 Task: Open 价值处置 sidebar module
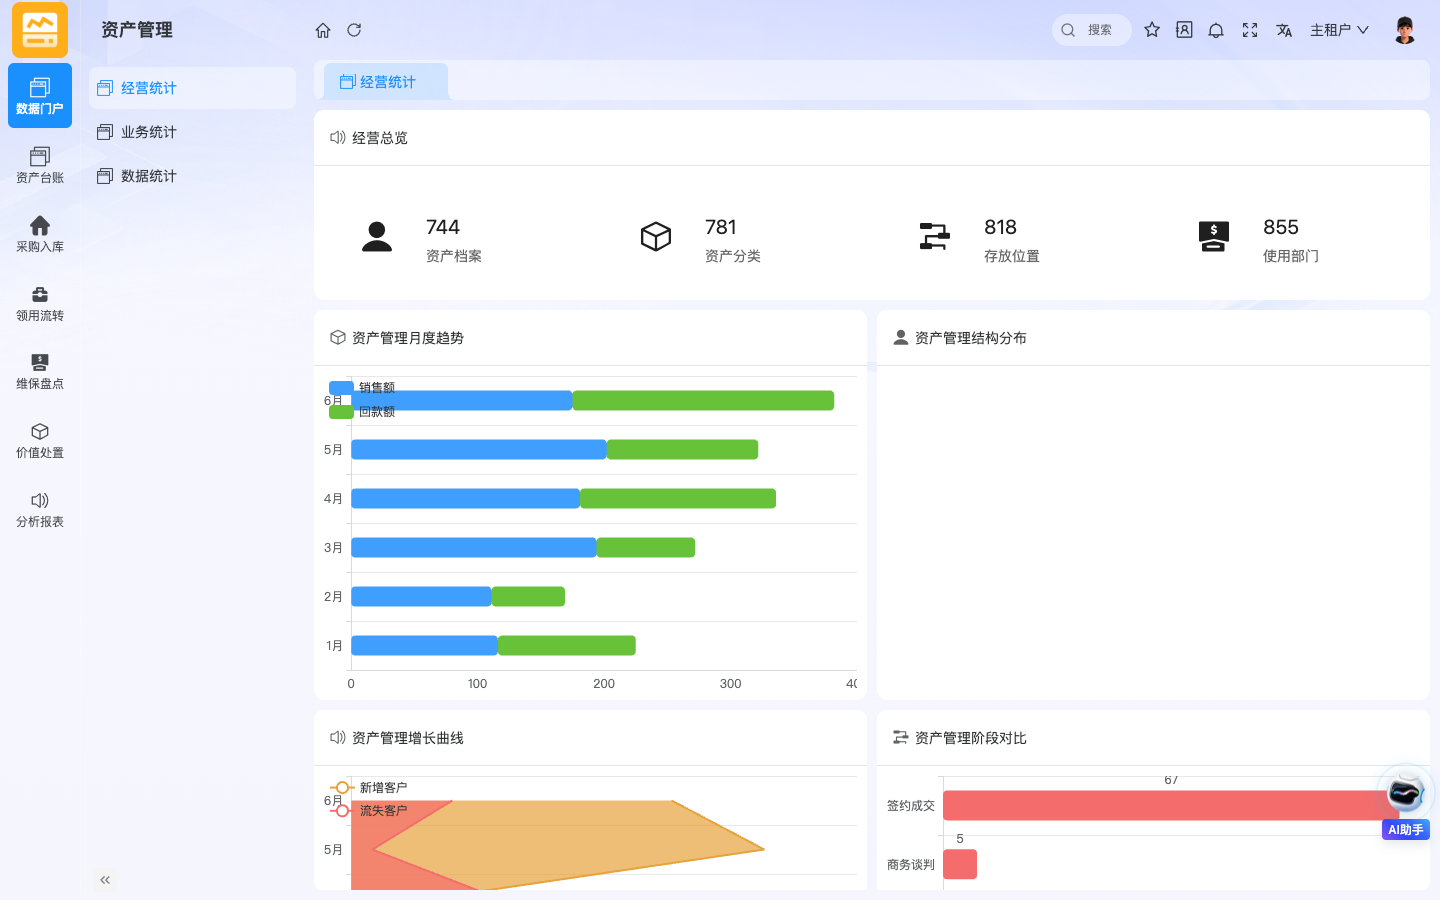click(40, 440)
